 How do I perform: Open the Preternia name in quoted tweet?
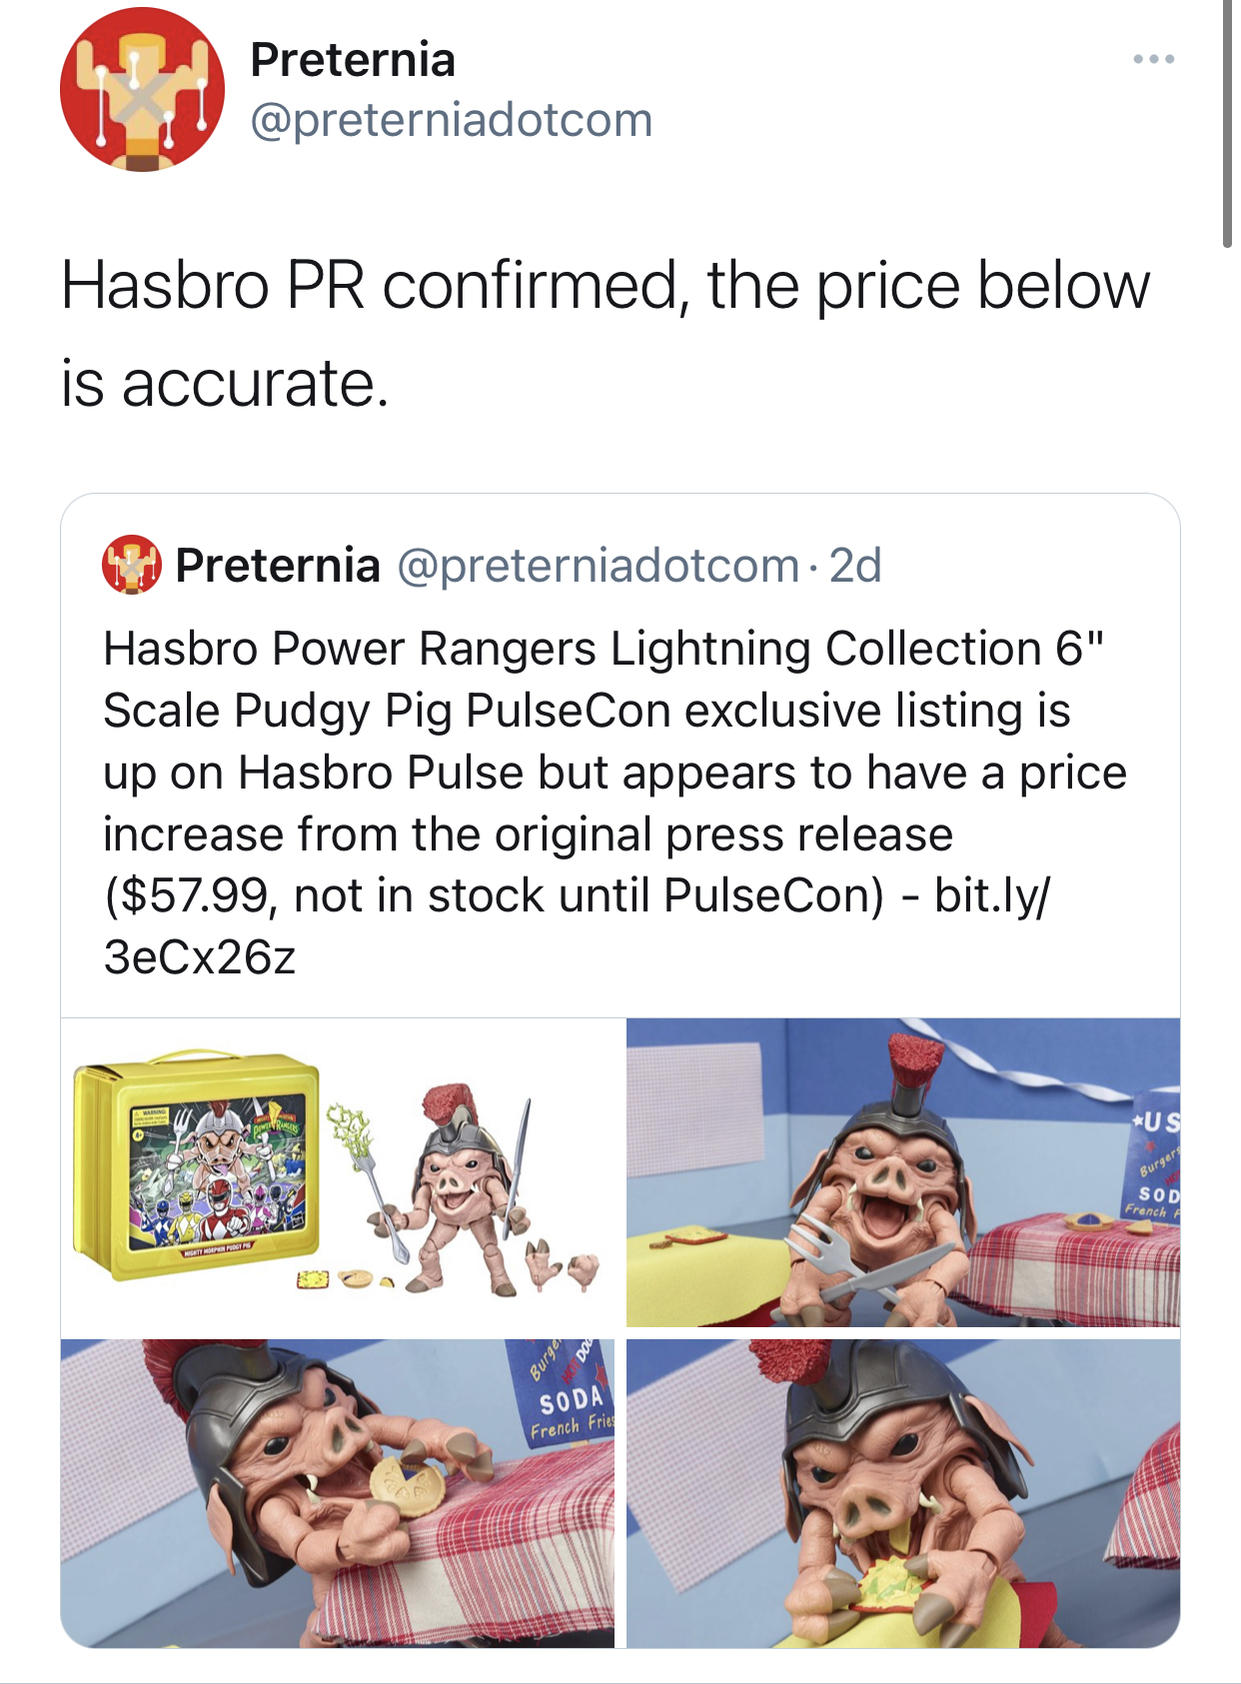pos(278,566)
